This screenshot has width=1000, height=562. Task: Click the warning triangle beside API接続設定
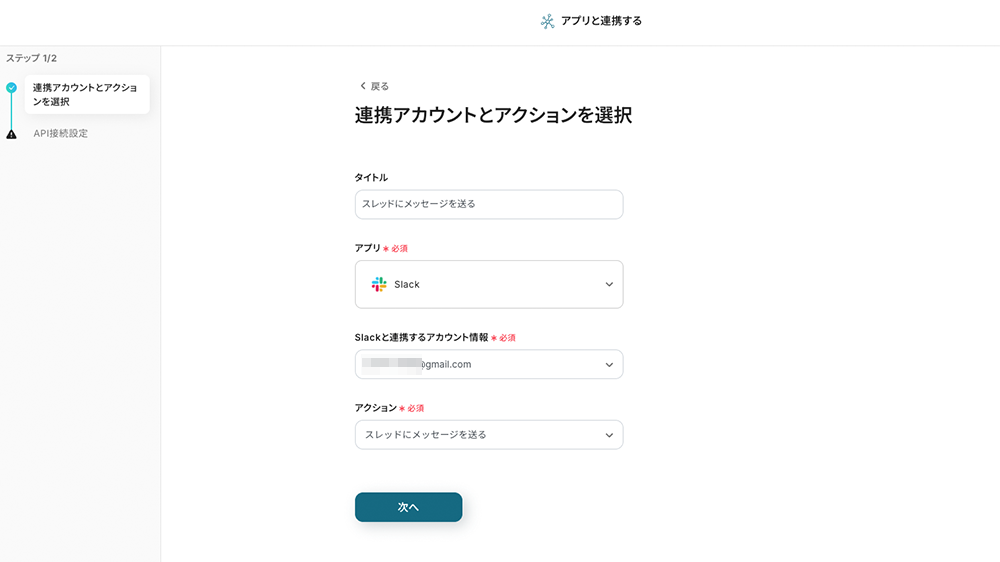12,134
